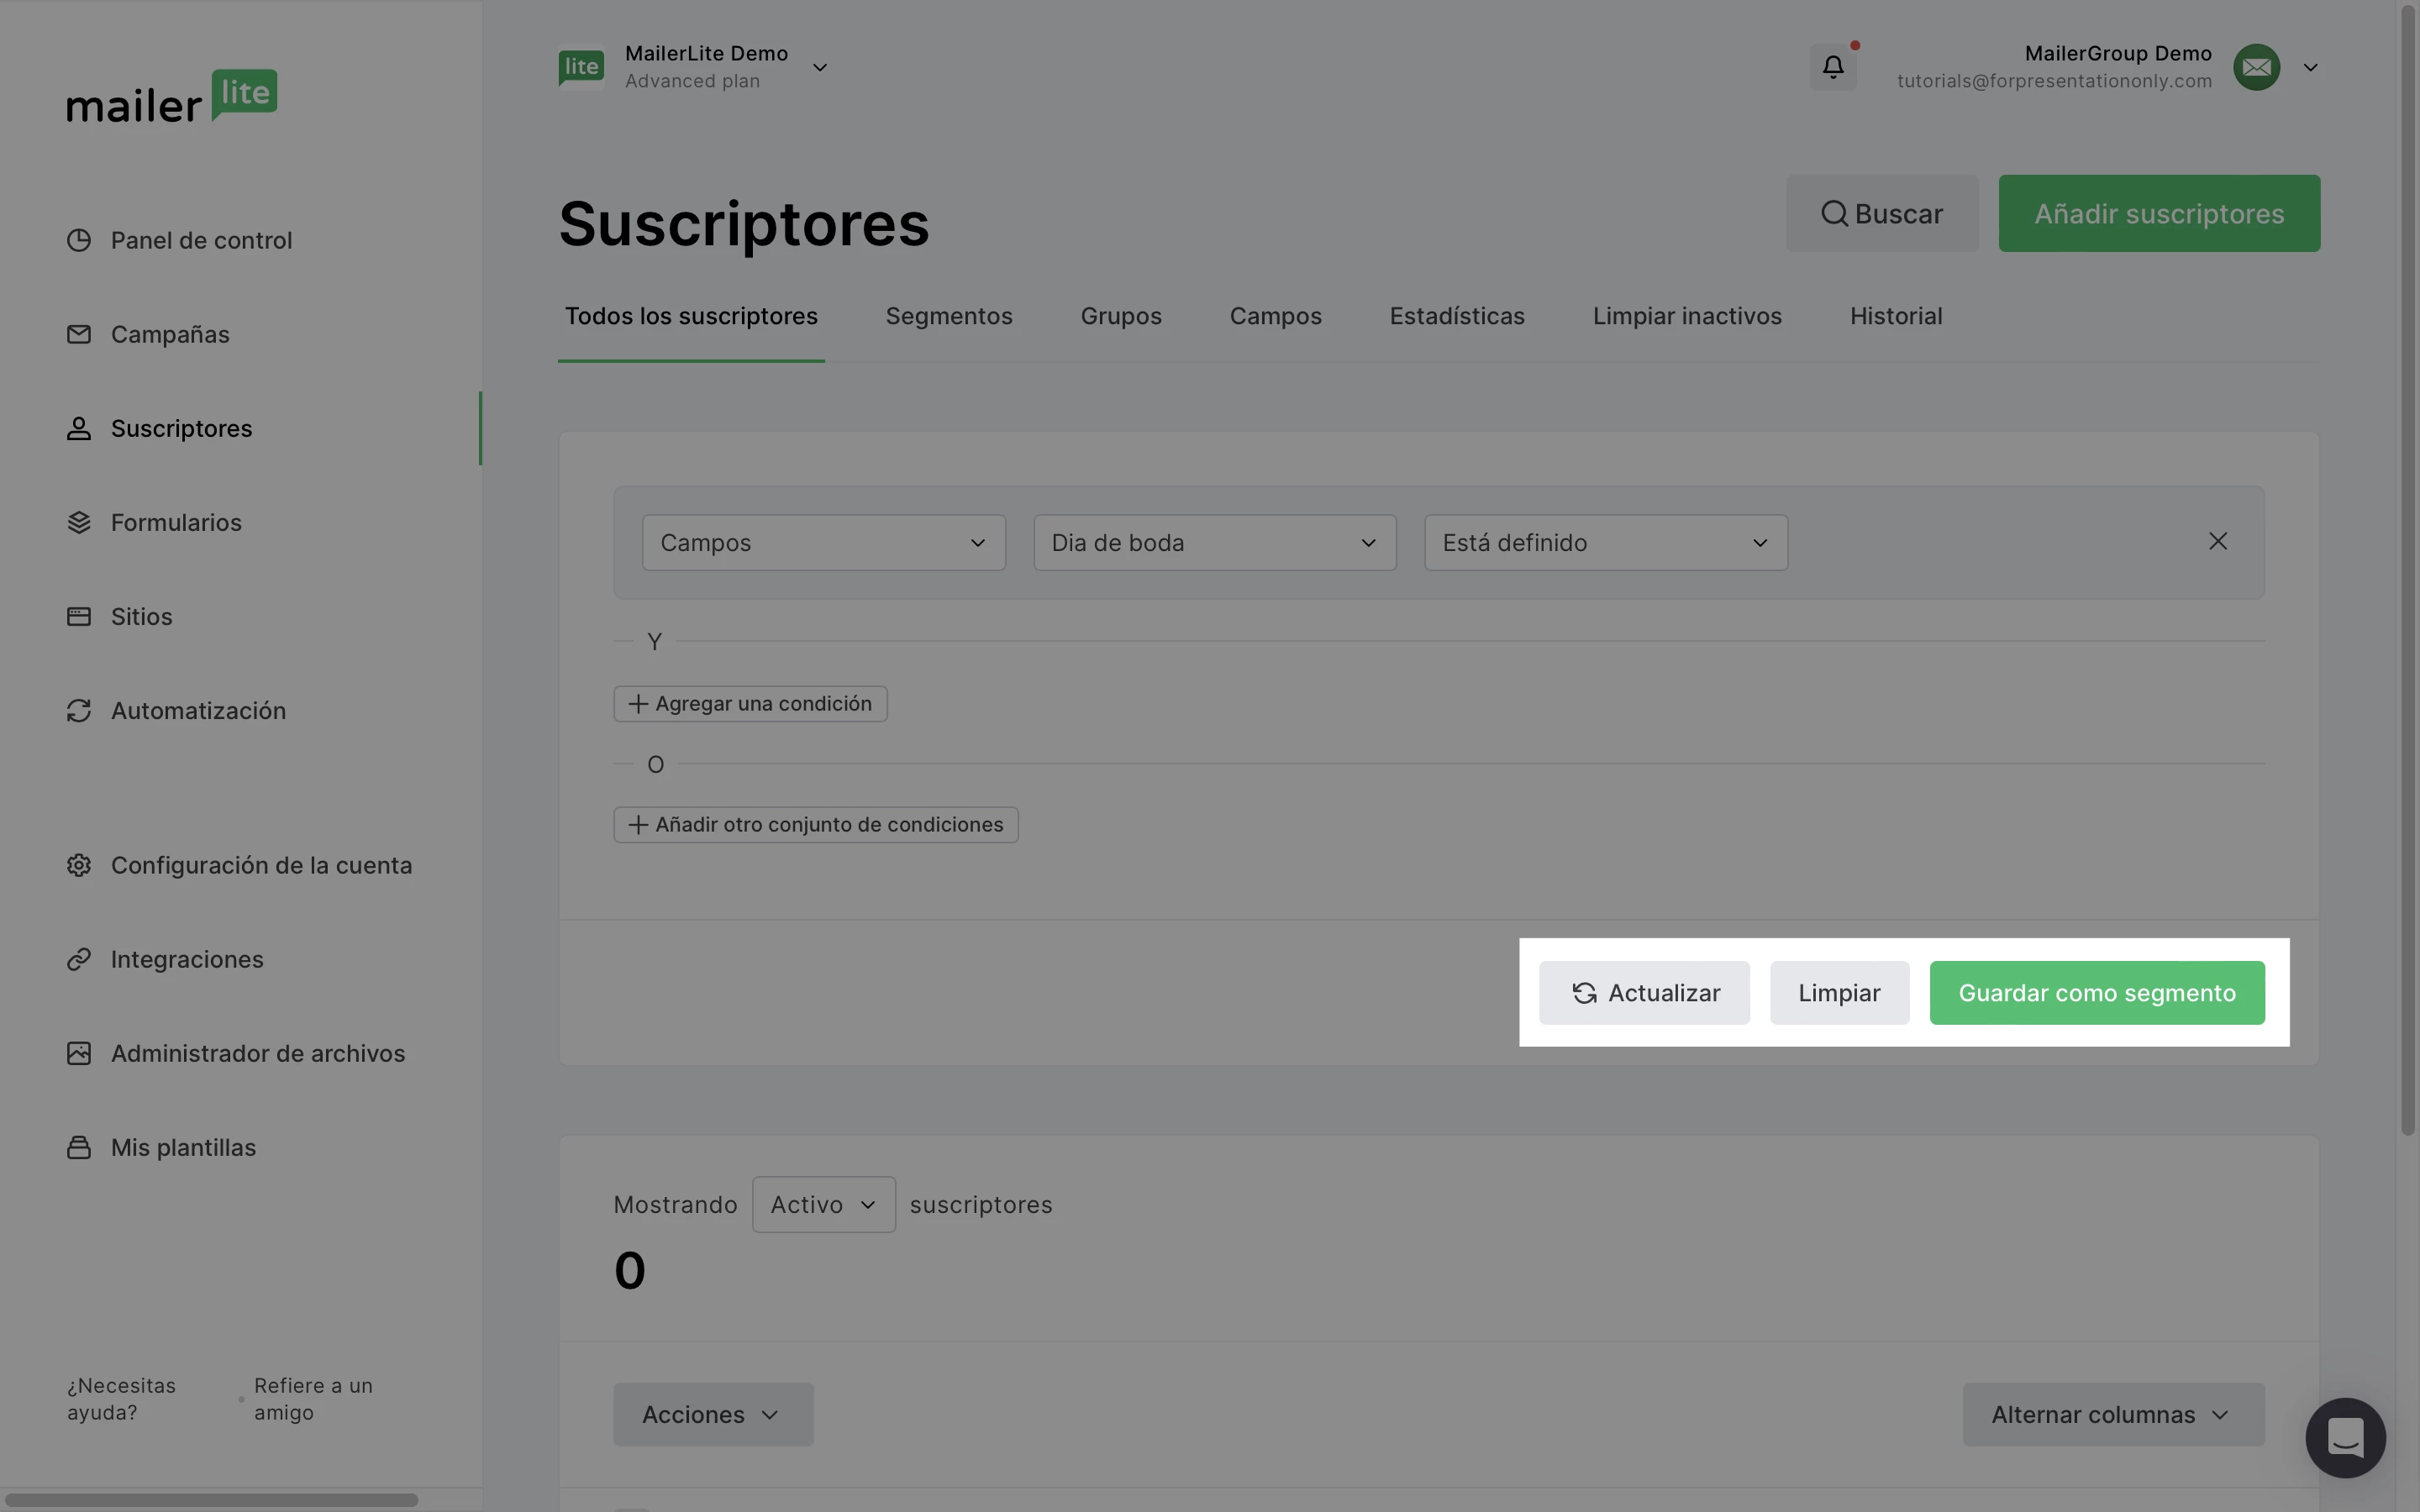Image resolution: width=2420 pixels, height=1512 pixels.
Task: Open the Limpiar inactivos tab
Action: [1686, 316]
